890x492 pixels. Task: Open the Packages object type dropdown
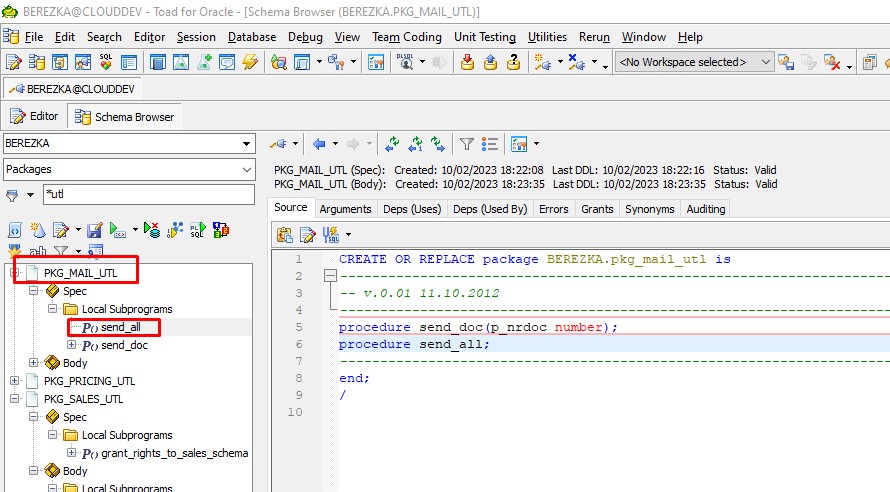[x=246, y=169]
